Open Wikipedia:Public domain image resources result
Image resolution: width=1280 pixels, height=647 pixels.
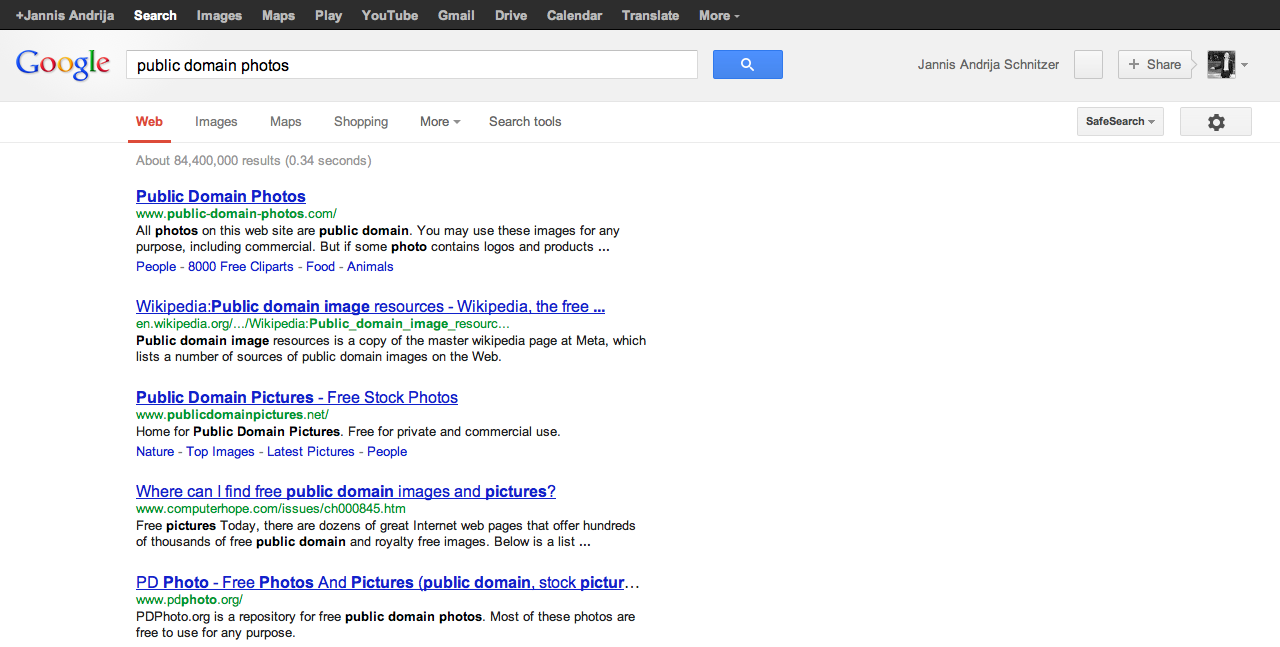pos(370,307)
